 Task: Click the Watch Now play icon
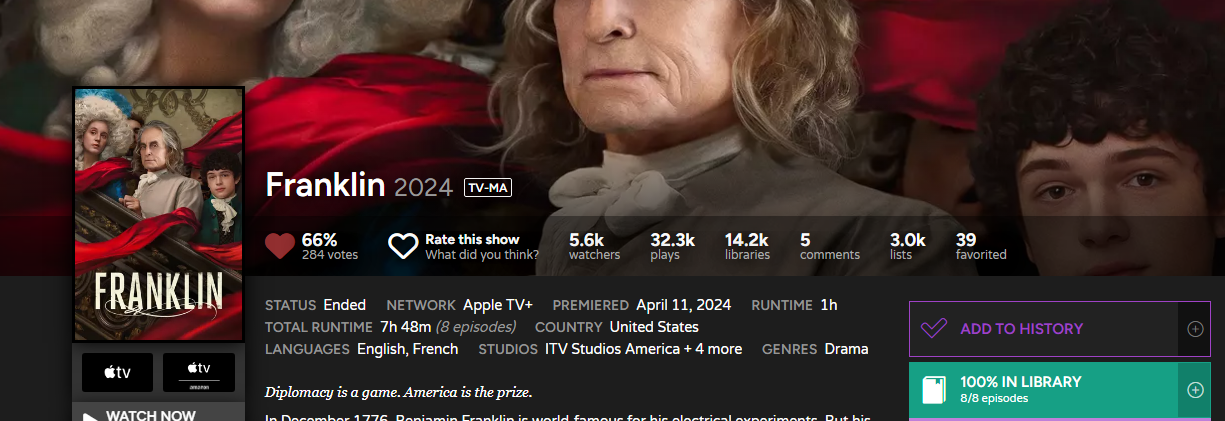[x=91, y=416]
